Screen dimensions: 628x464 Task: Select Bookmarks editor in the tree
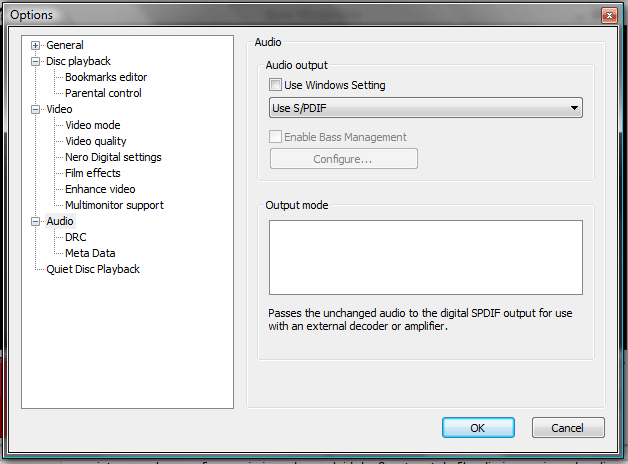tap(106, 77)
